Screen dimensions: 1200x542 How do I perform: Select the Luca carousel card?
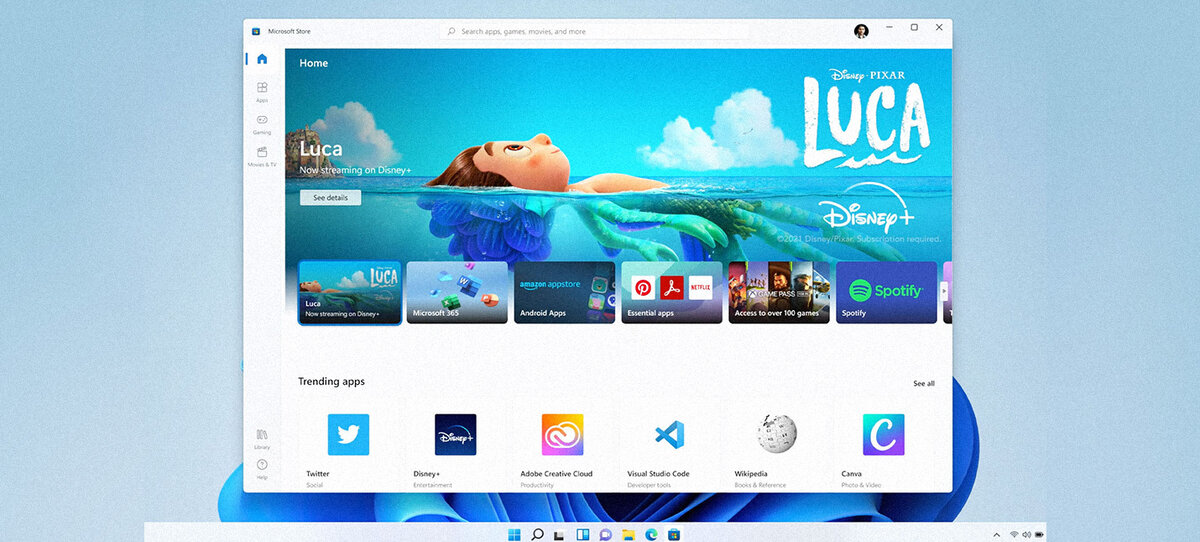(x=350, y=293)
